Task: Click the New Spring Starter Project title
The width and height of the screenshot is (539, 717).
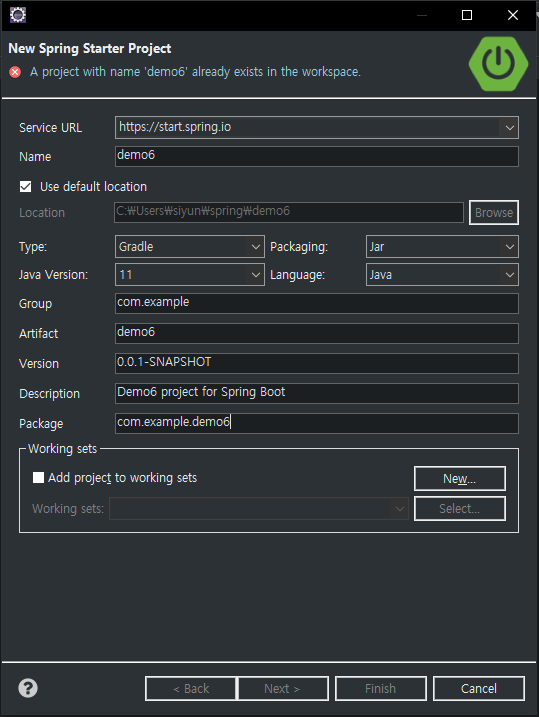Action: [x=90, y=48]
